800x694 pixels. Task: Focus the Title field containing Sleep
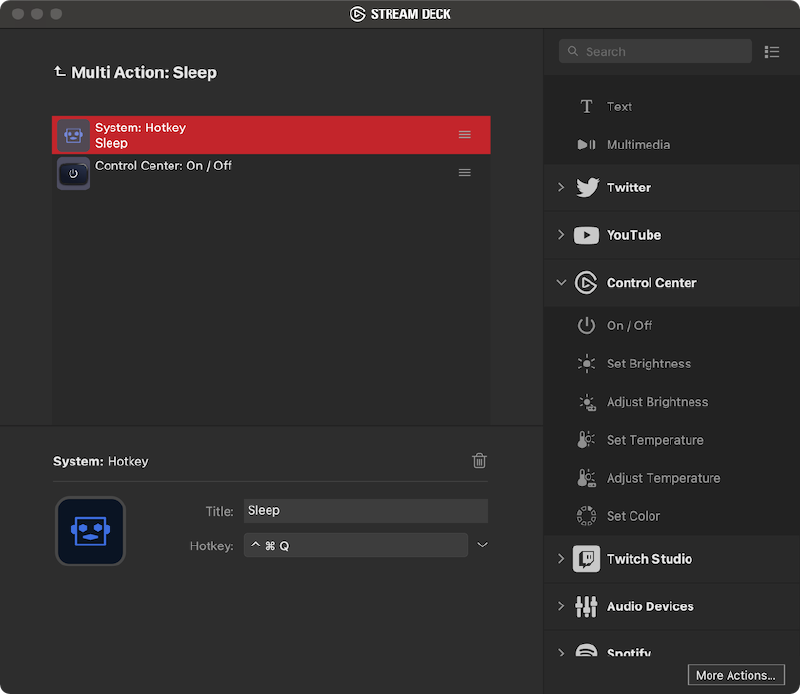(366, 511)
